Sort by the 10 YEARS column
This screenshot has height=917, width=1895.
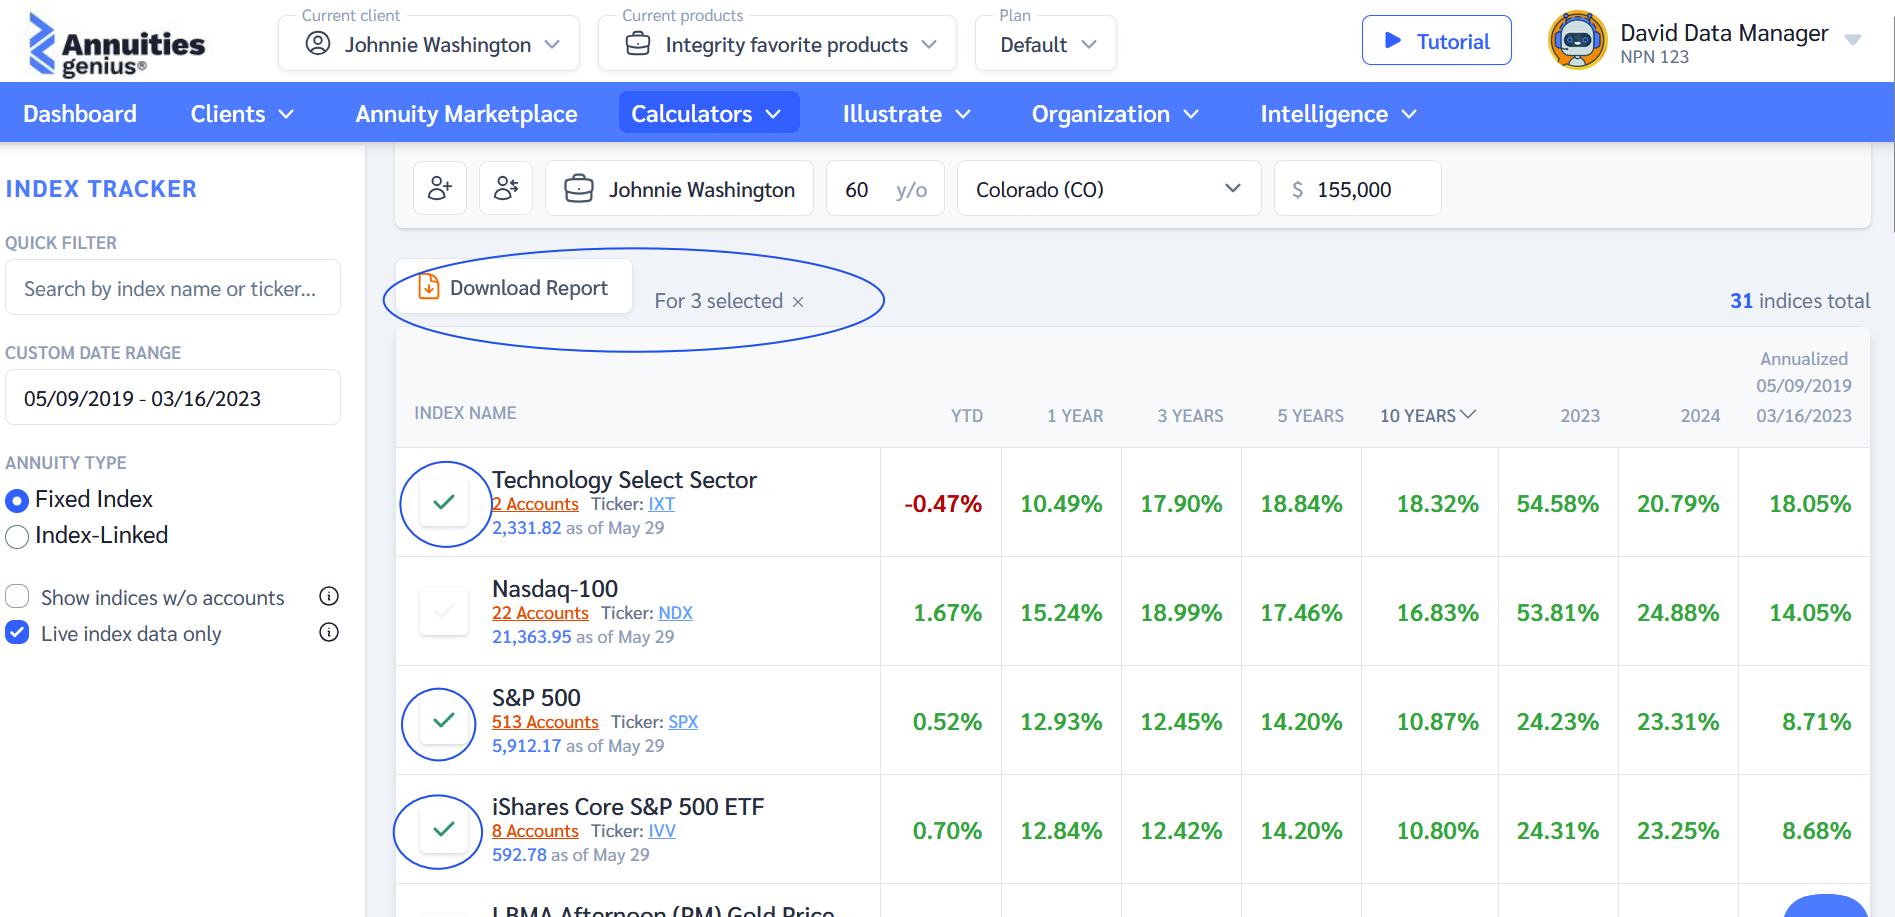pos(1428,416)
